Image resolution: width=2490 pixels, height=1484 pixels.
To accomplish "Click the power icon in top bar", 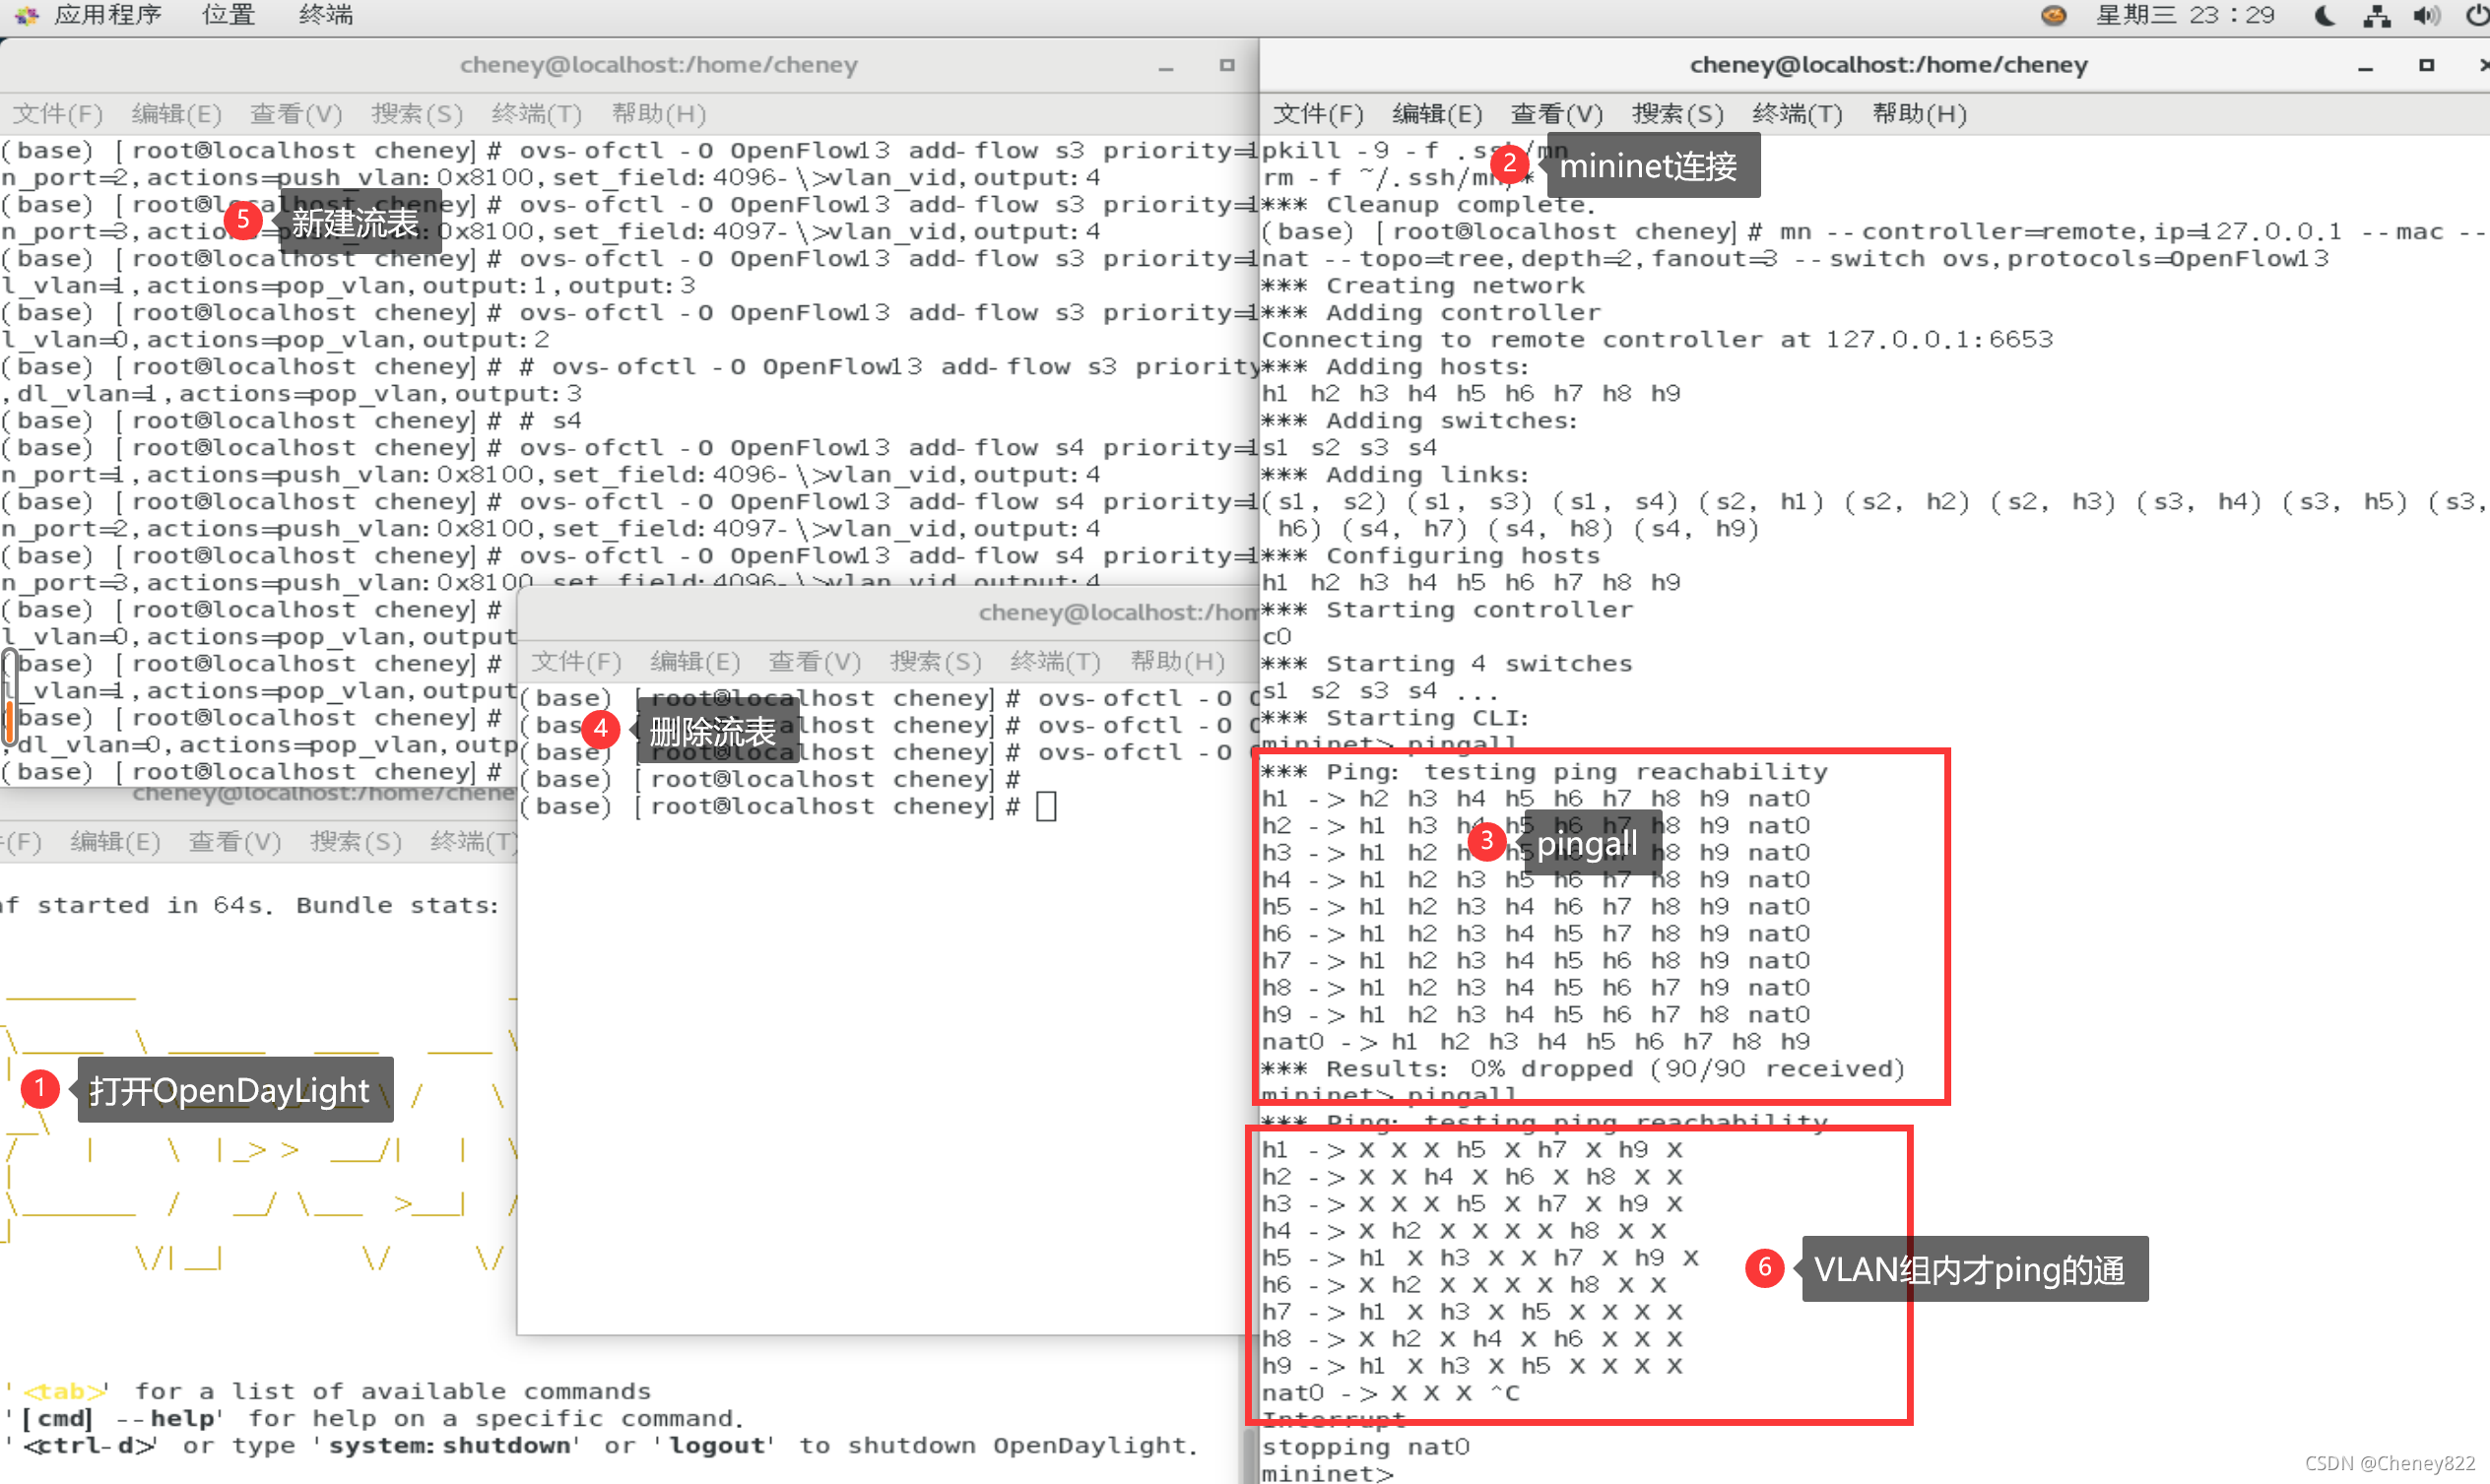I will pos(2476,15).
